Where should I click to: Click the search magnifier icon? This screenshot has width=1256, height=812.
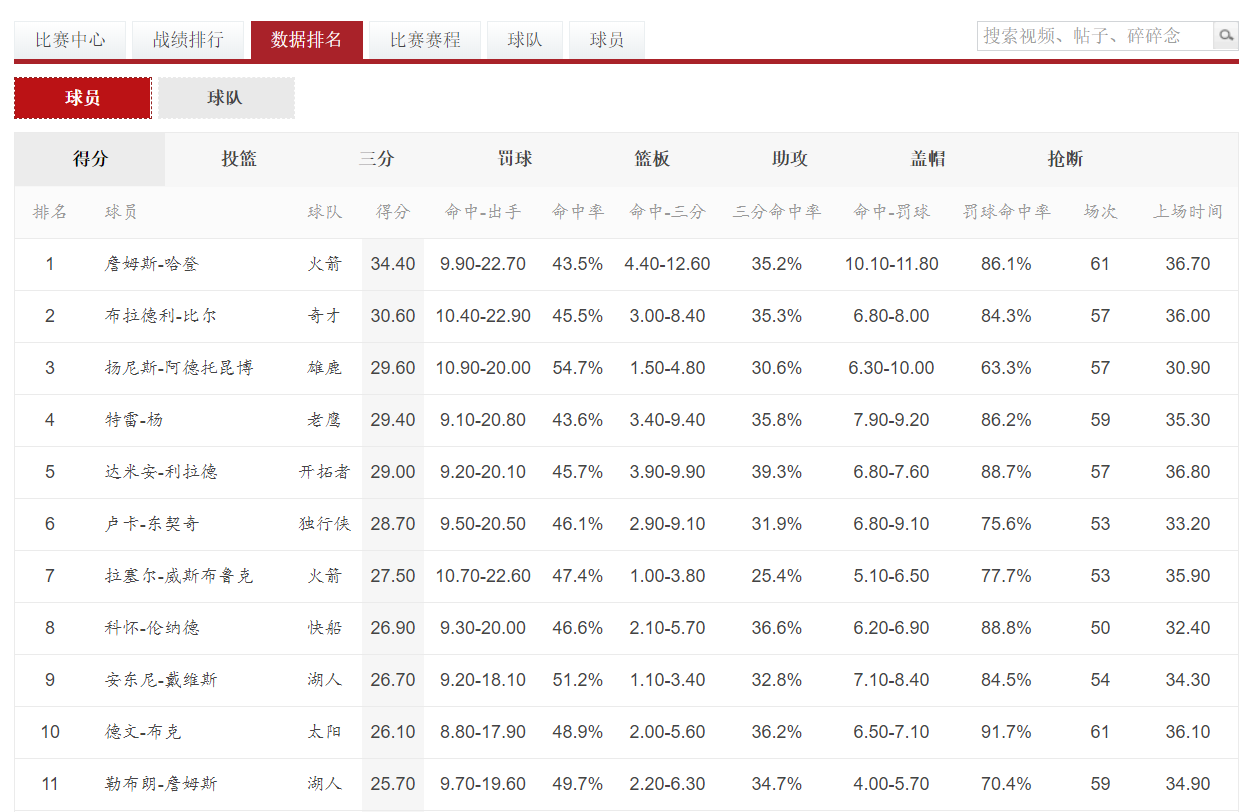click(x=1226, y=36)
